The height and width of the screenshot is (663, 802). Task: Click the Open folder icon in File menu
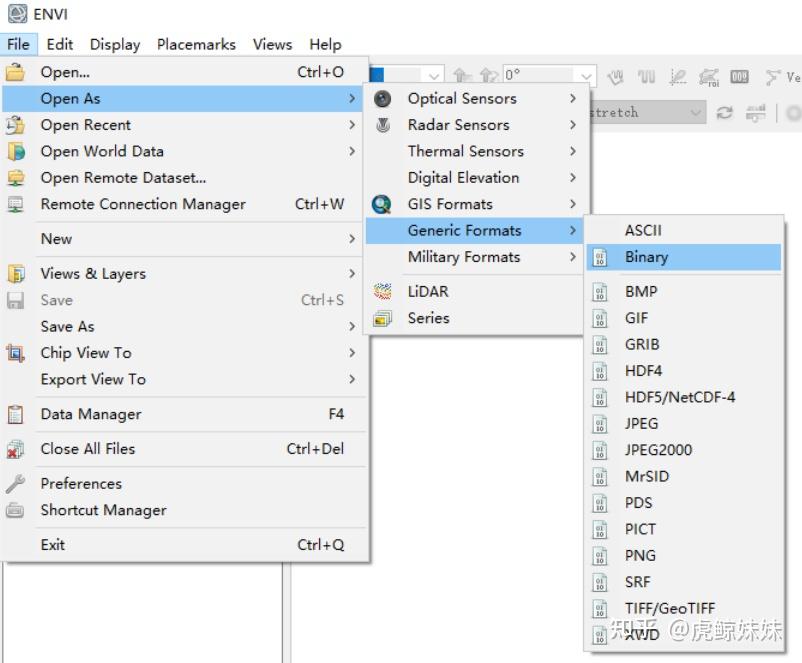(x=15, y=72)
